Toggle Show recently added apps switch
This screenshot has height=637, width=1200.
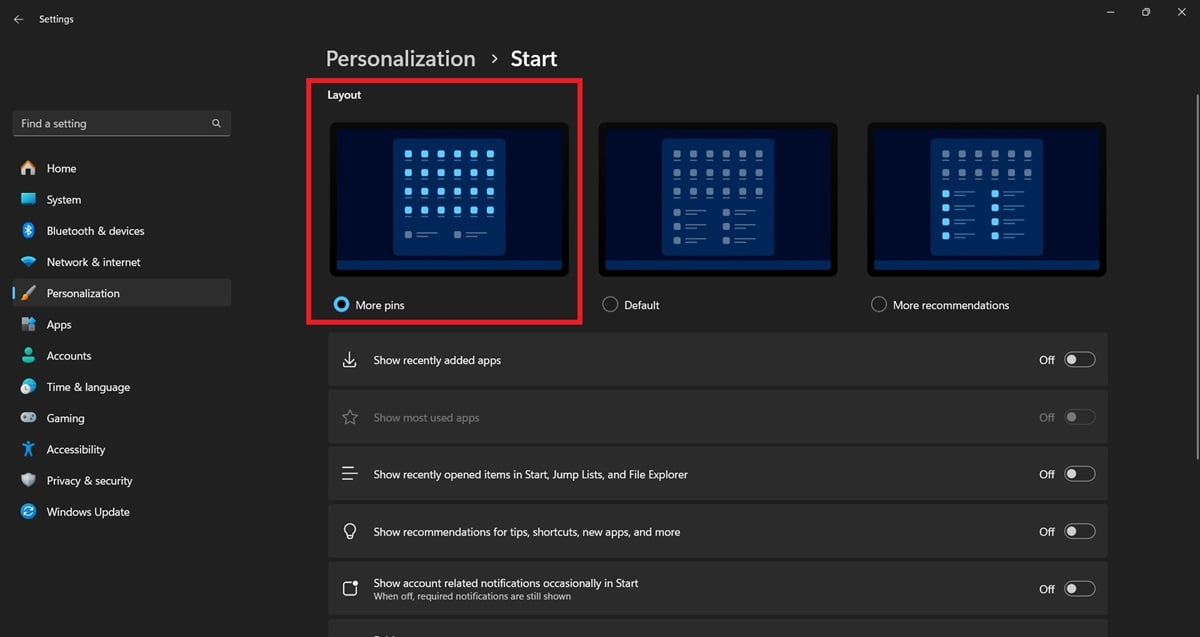pyautogui.click(x=1079, y=360)
